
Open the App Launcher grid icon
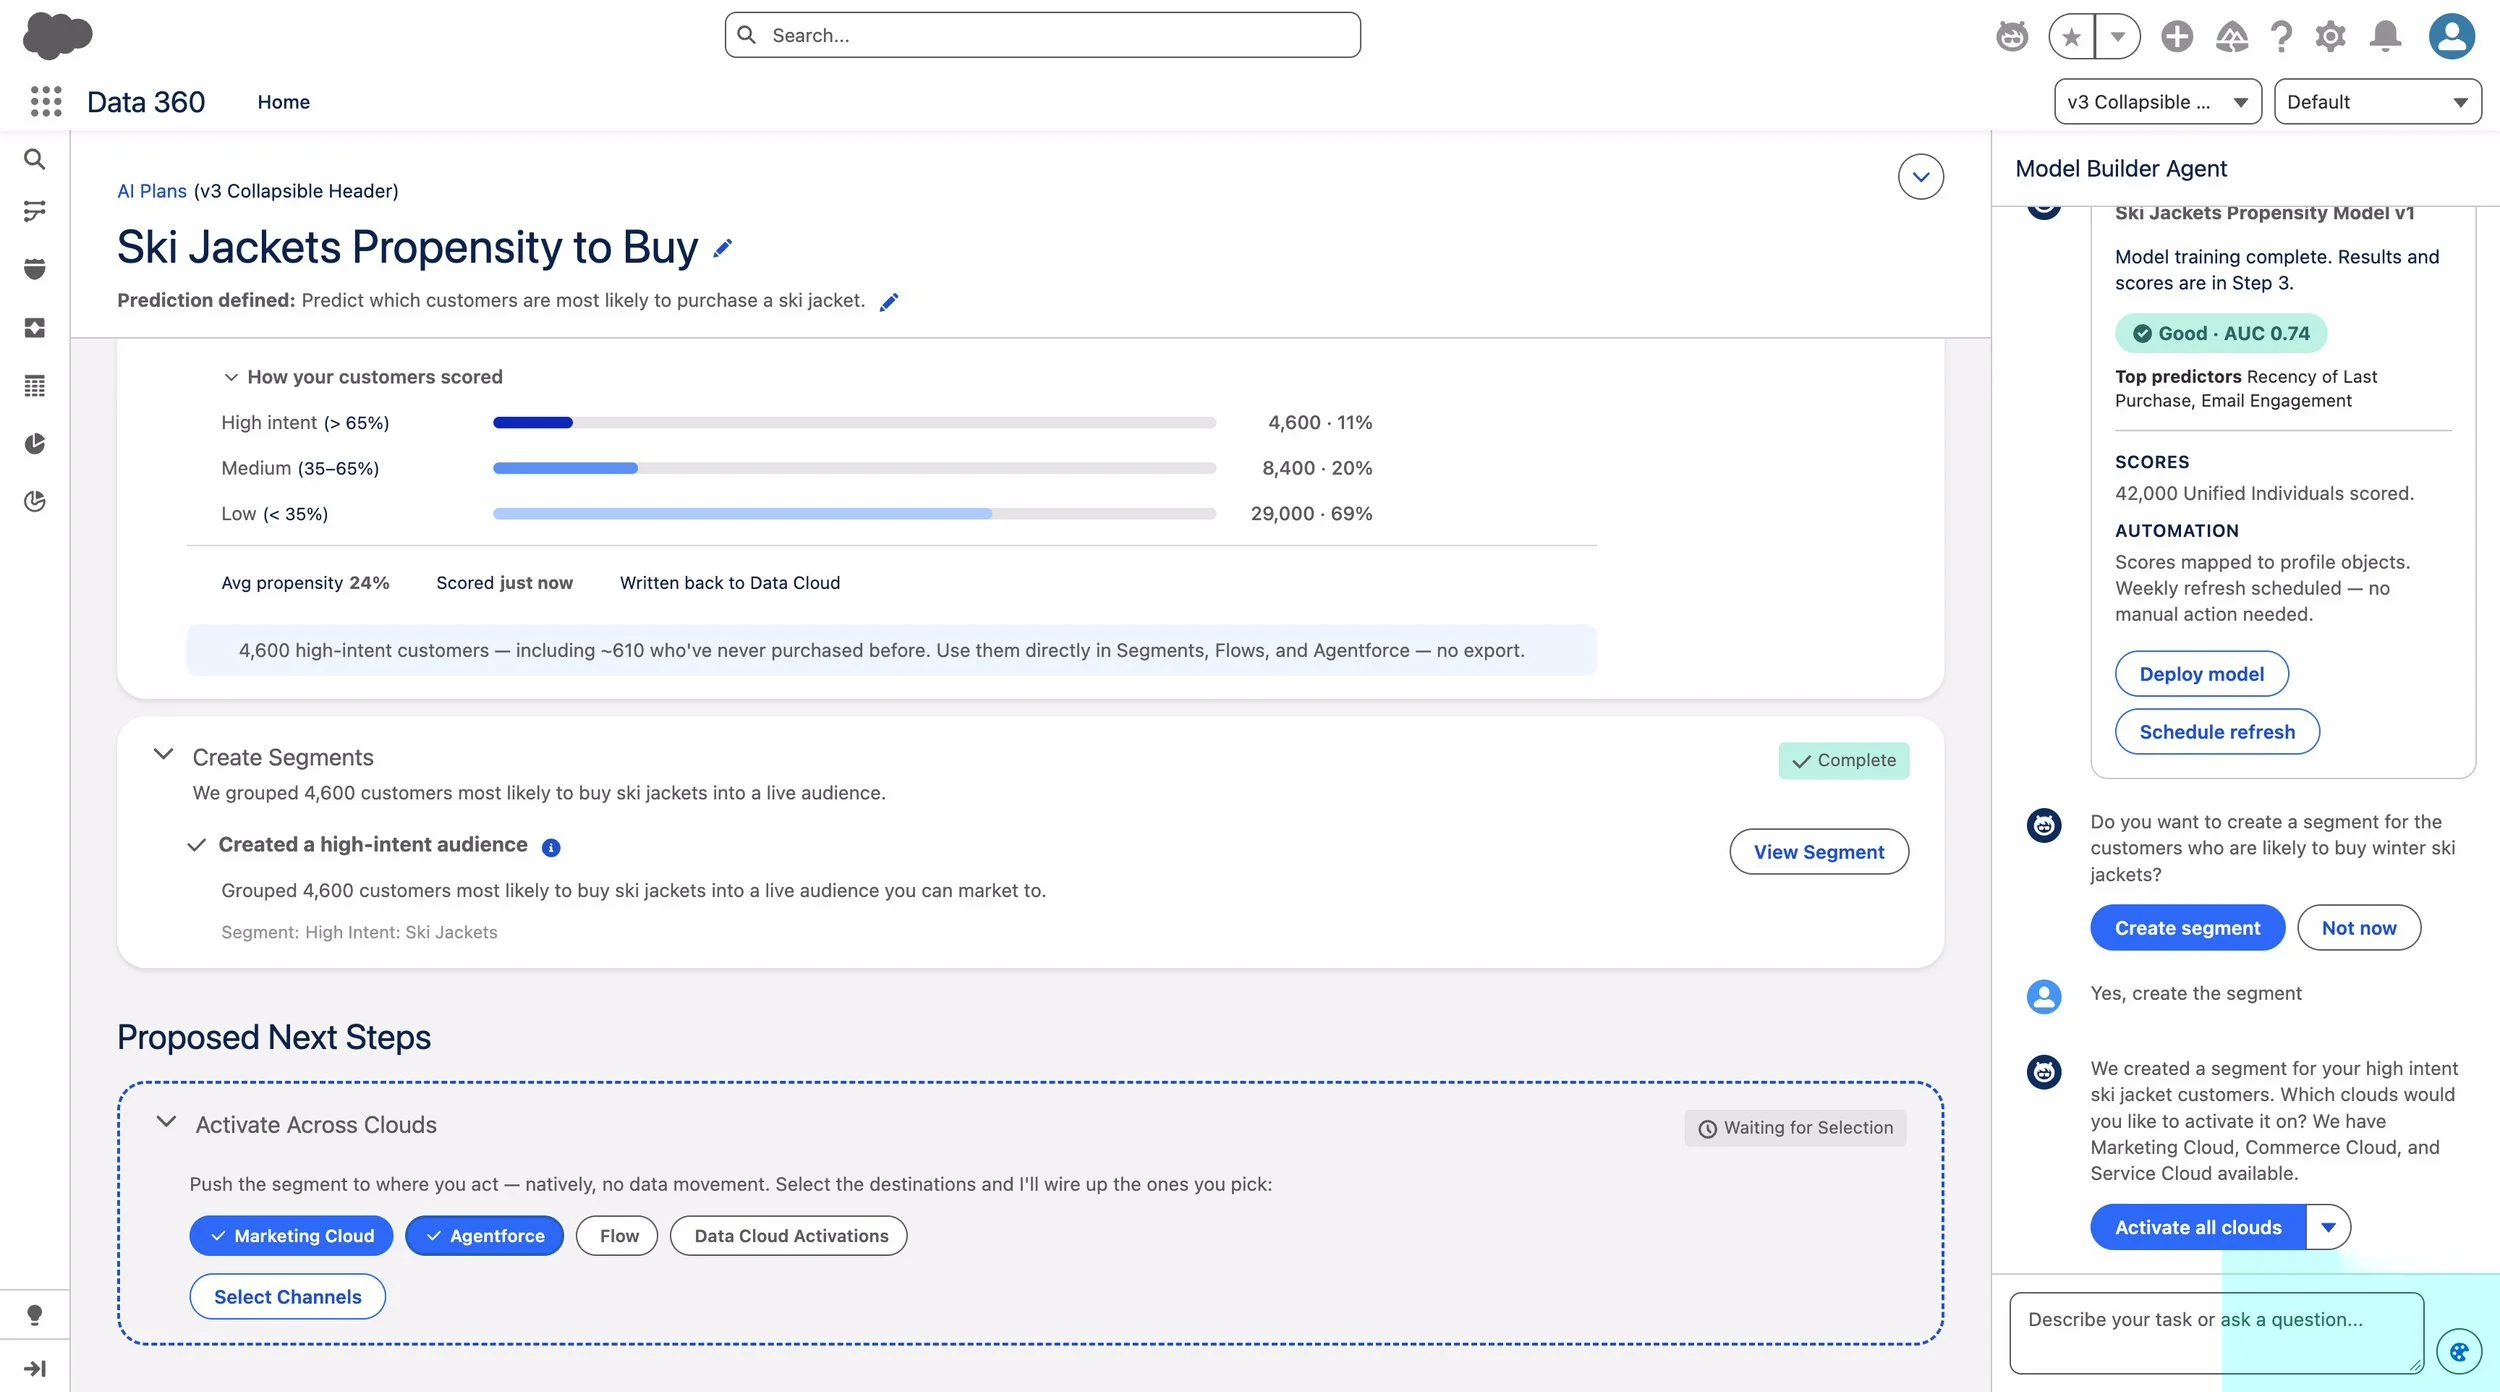point(46,101)
